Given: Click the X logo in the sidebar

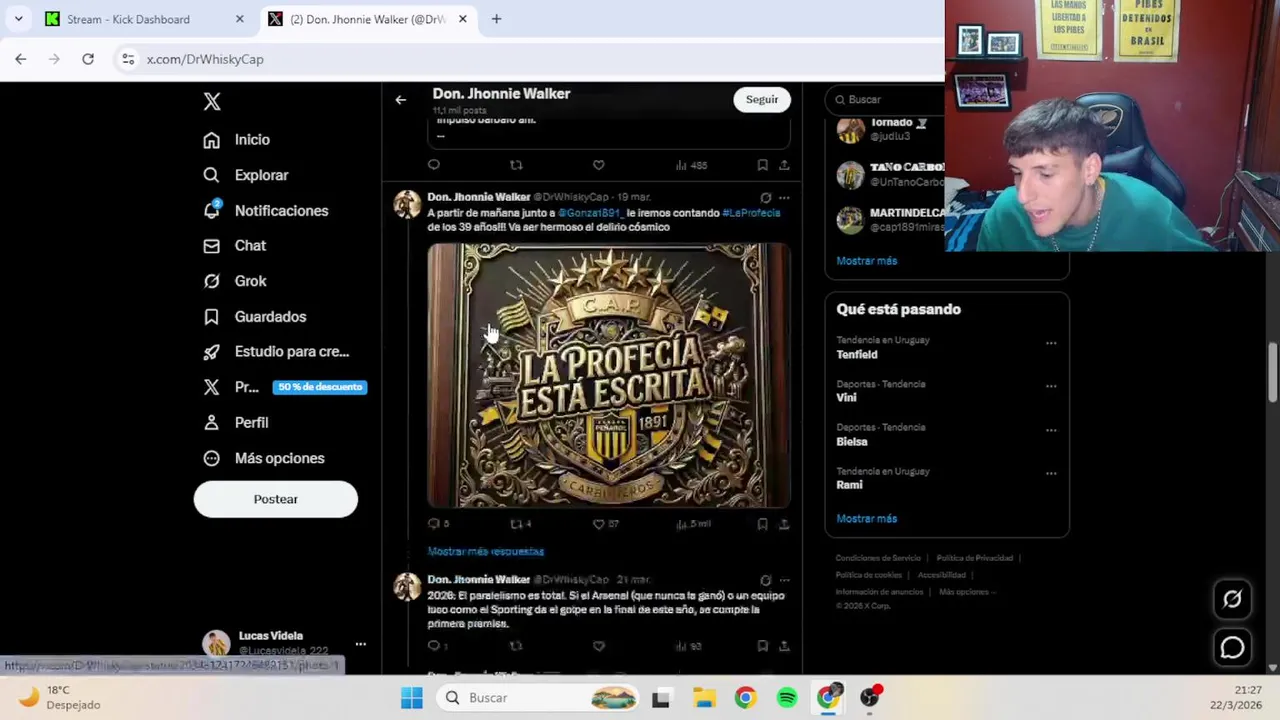Looking at the screenshot, I should pos(212,101).
